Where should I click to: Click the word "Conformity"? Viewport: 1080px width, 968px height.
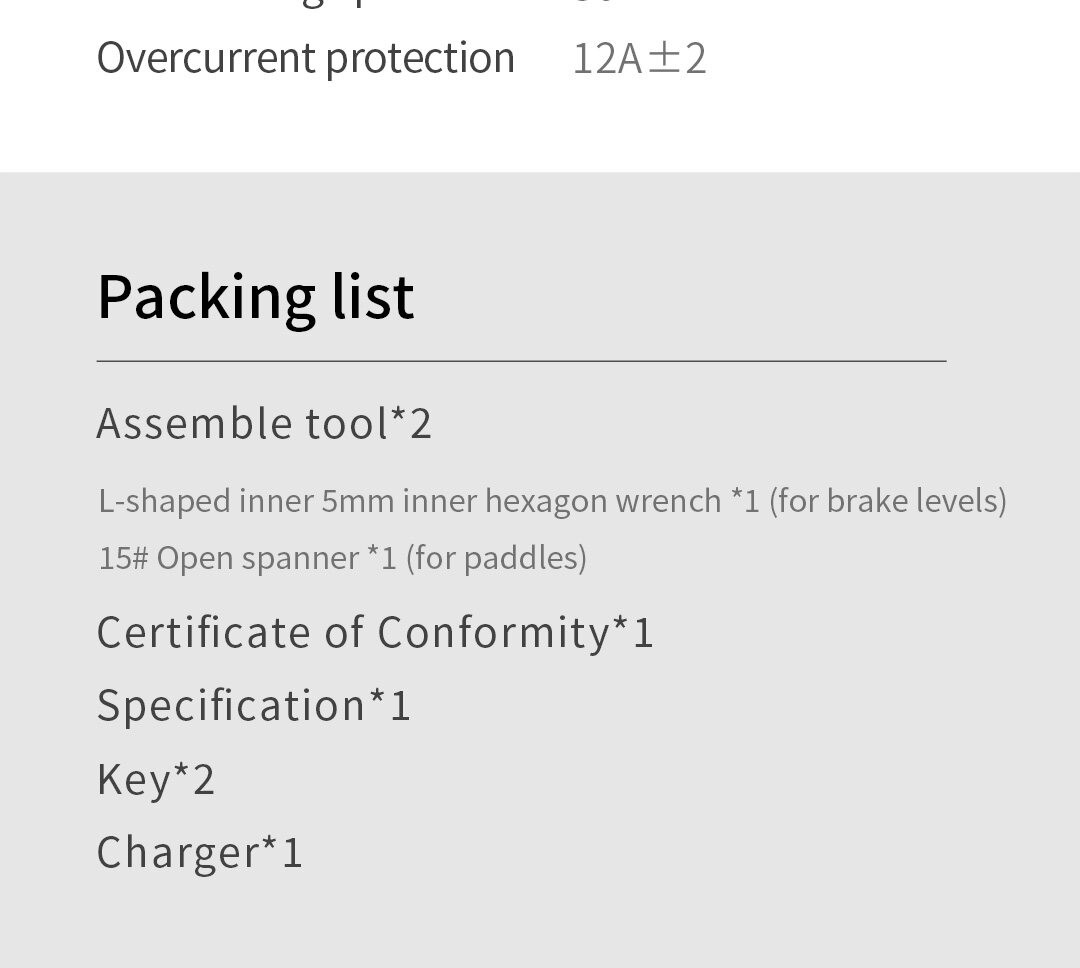click(494, 632)
